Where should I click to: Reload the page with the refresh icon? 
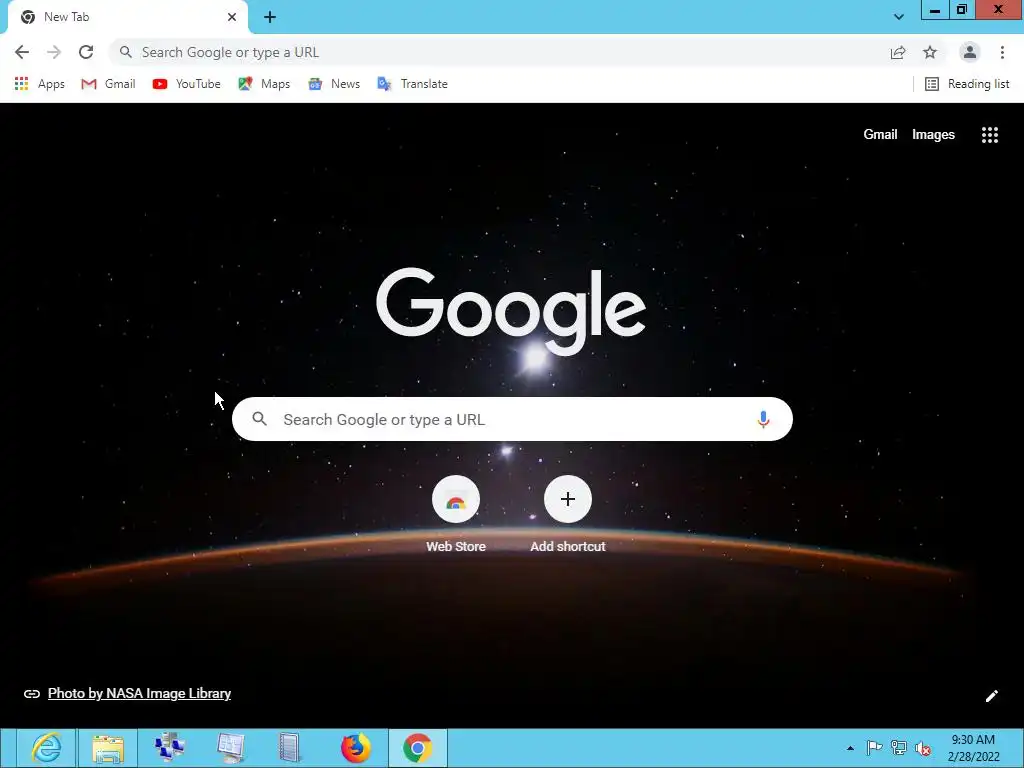pos(86,52)
